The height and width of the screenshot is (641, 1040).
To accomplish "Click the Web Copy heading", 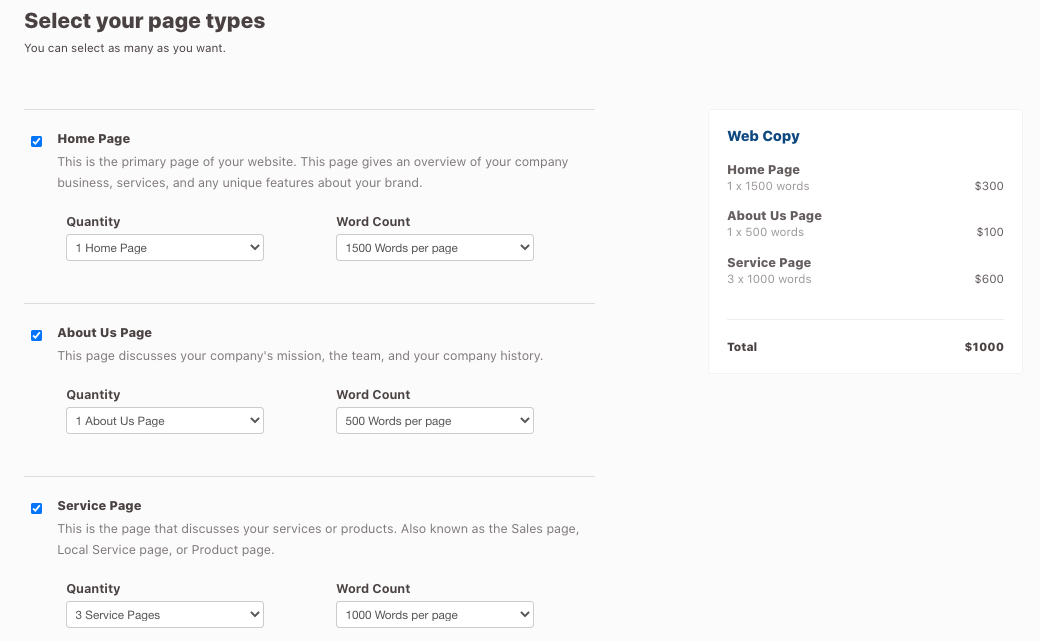I will (x=762, y=136).
